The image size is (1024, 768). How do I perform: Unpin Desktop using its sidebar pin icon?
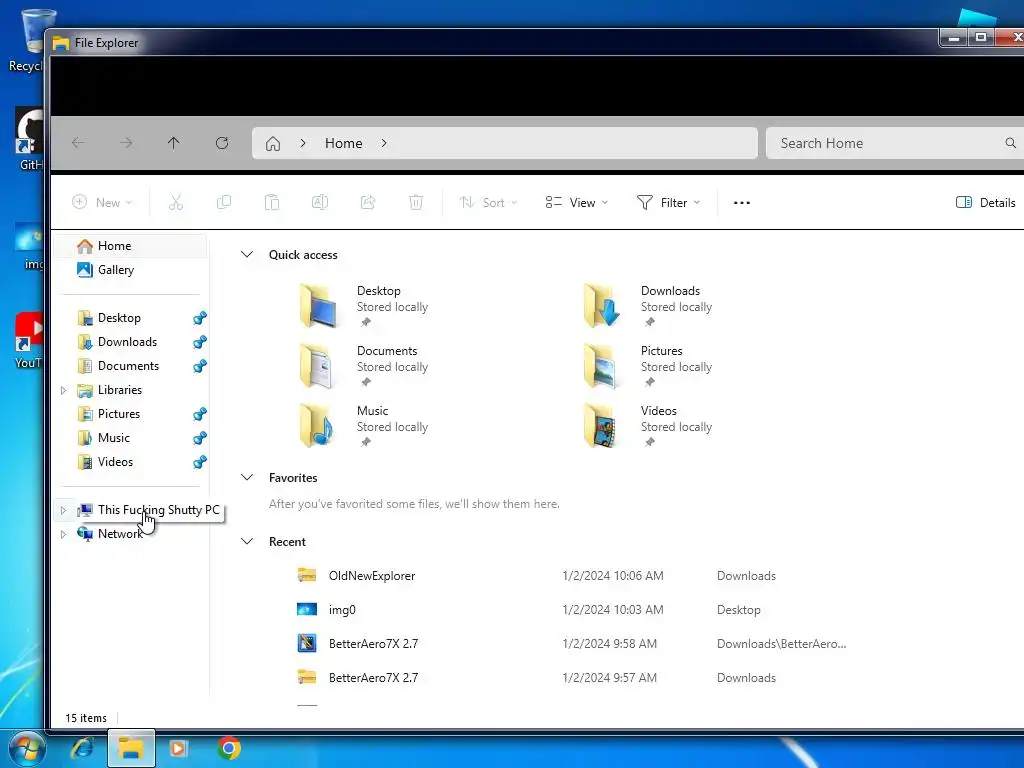point(200,318)
